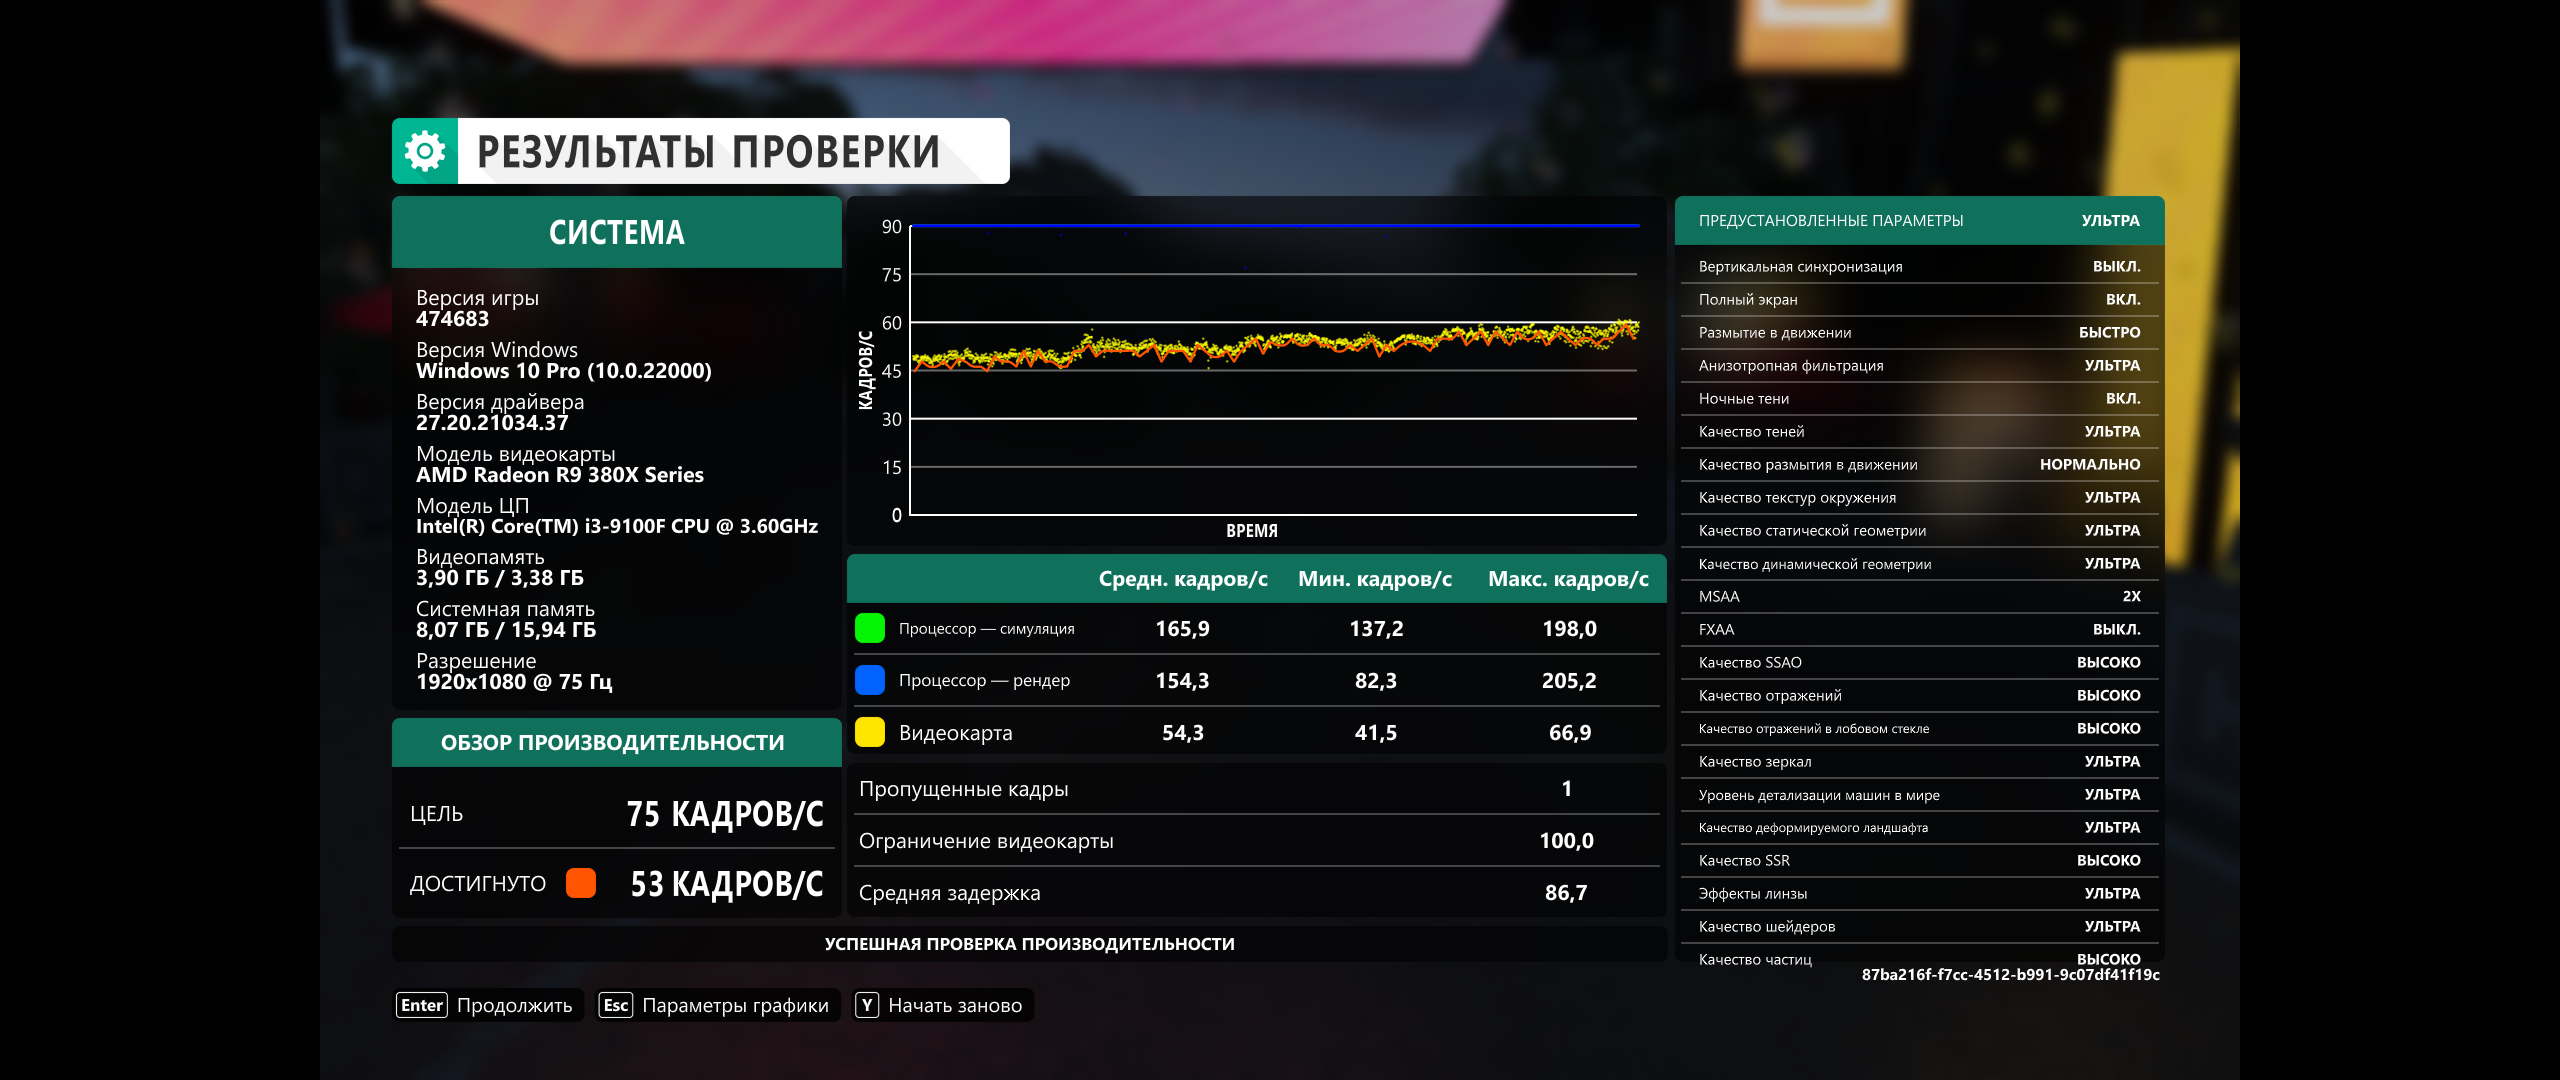Select the FXAA ВЫКЛ. setting row
The image size is (2560, 1080).
pos(1918,629)
